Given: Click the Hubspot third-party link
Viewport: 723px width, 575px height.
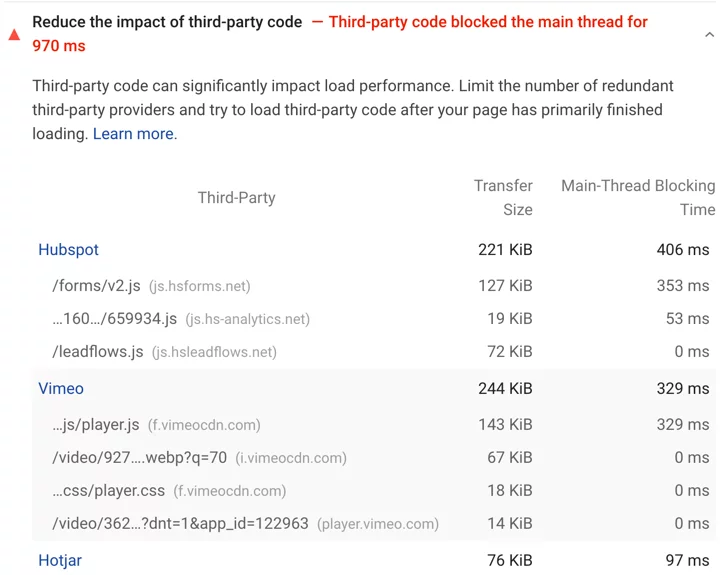Looking at the screenshot, I should (x=68, y=250).
